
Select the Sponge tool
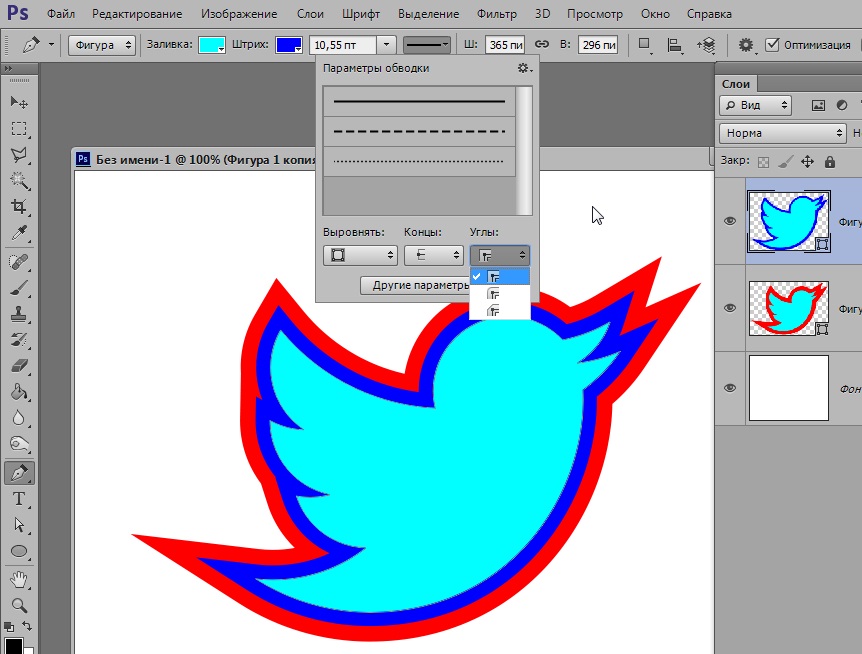tap(19, 444)
